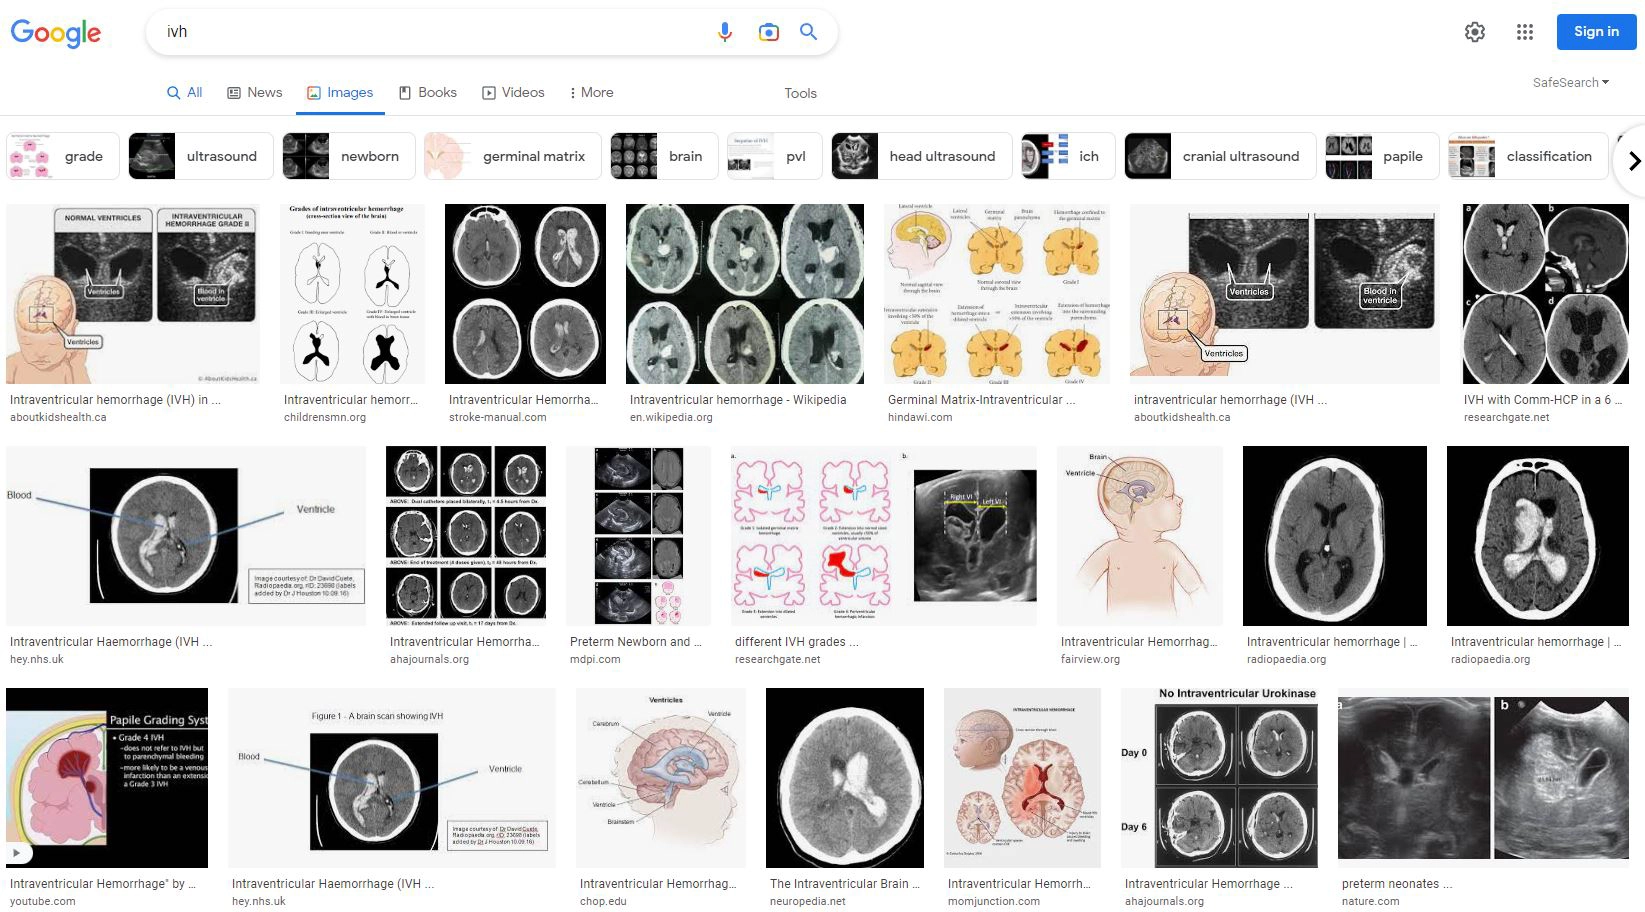Open the childrensmn.org IVH grades diagram
The height and width of the screenshot is (912, 1645).
pos(352,294)
